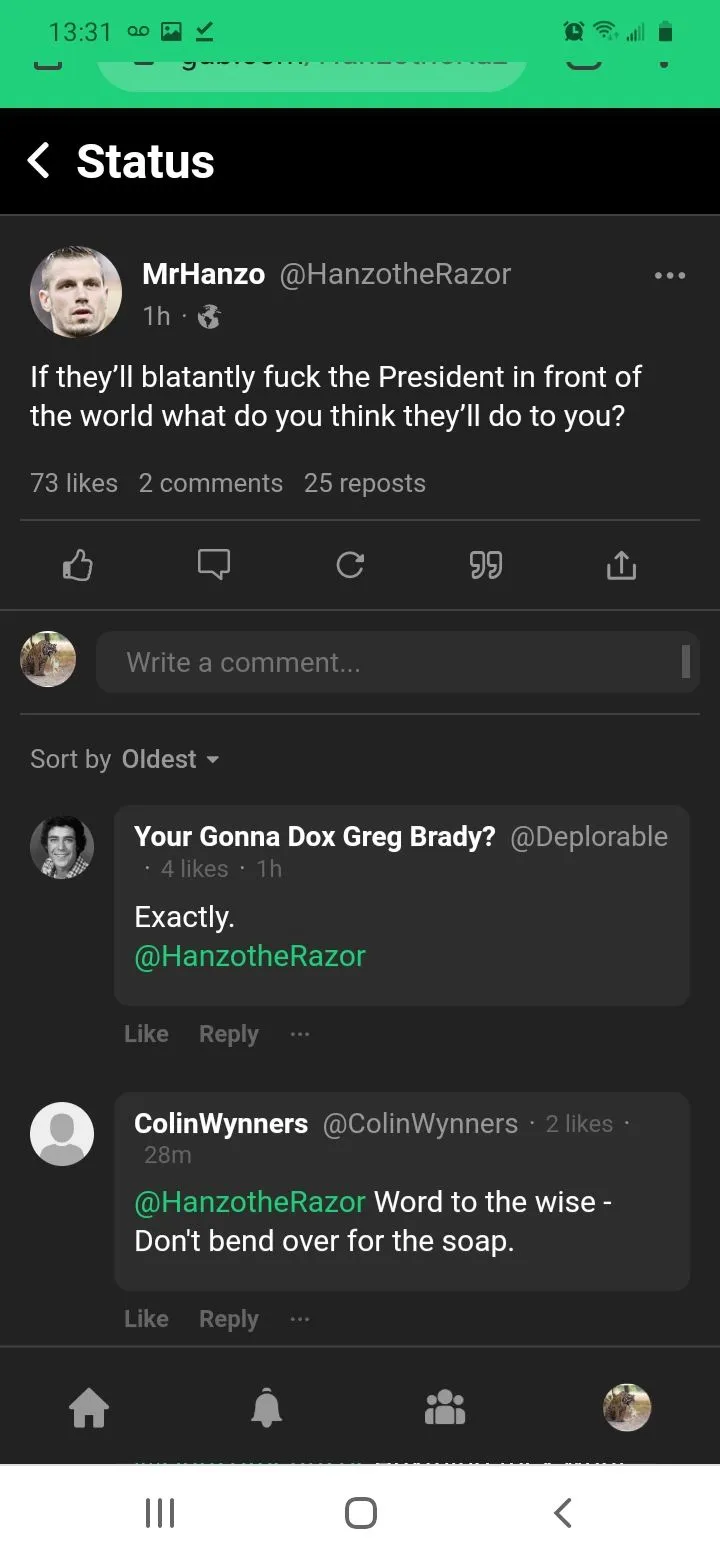Share post via the upload arrow icon
Image resolution: width=720 pixels, height=1560 pixels.
point(620,566)
